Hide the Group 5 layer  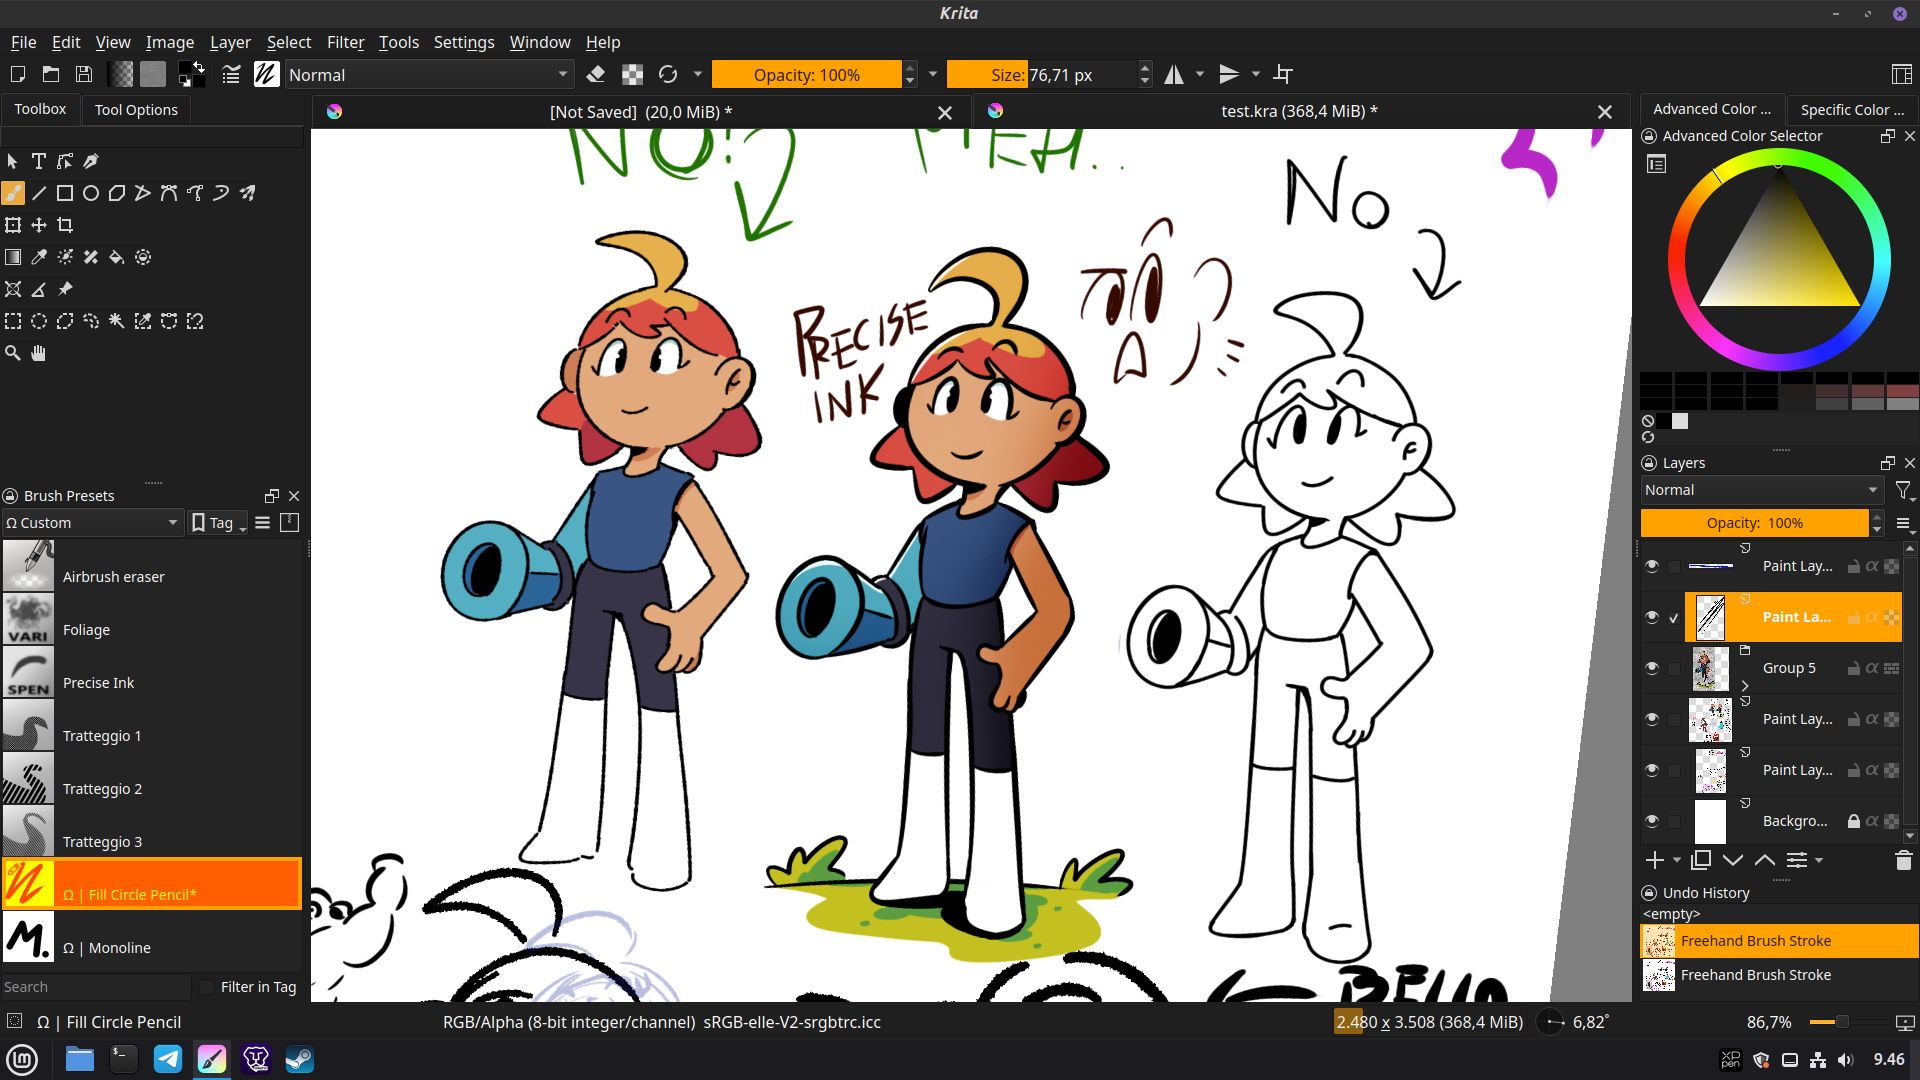[x=1652, y=668]
